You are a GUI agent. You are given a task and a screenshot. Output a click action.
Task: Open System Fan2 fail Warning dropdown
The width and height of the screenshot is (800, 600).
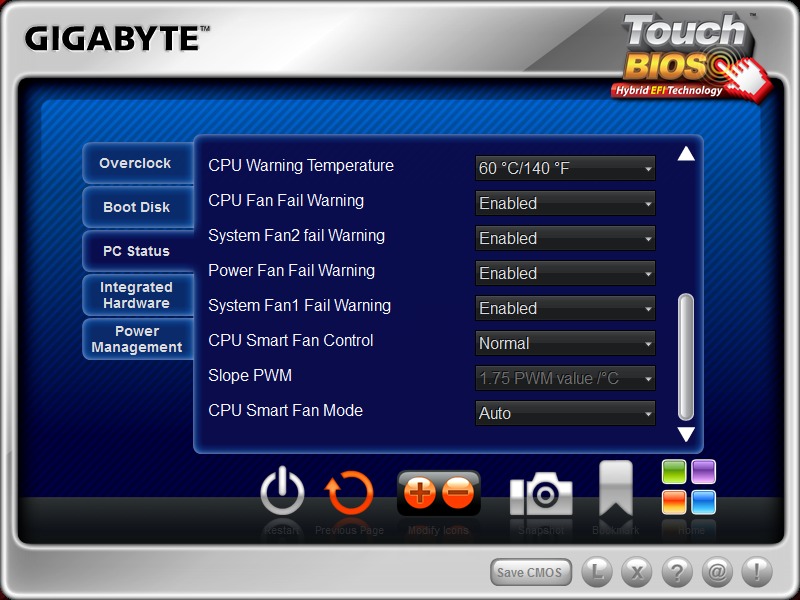click(x=565, y=238)
